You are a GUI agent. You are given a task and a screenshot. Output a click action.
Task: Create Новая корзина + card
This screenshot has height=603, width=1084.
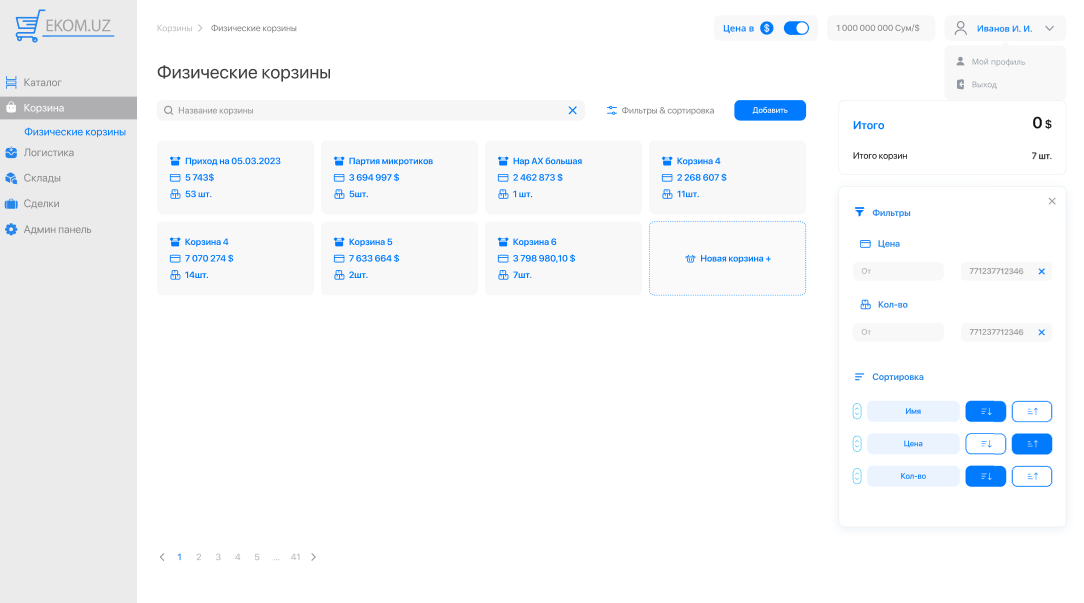pyautogui.click(x=727, y=259)
